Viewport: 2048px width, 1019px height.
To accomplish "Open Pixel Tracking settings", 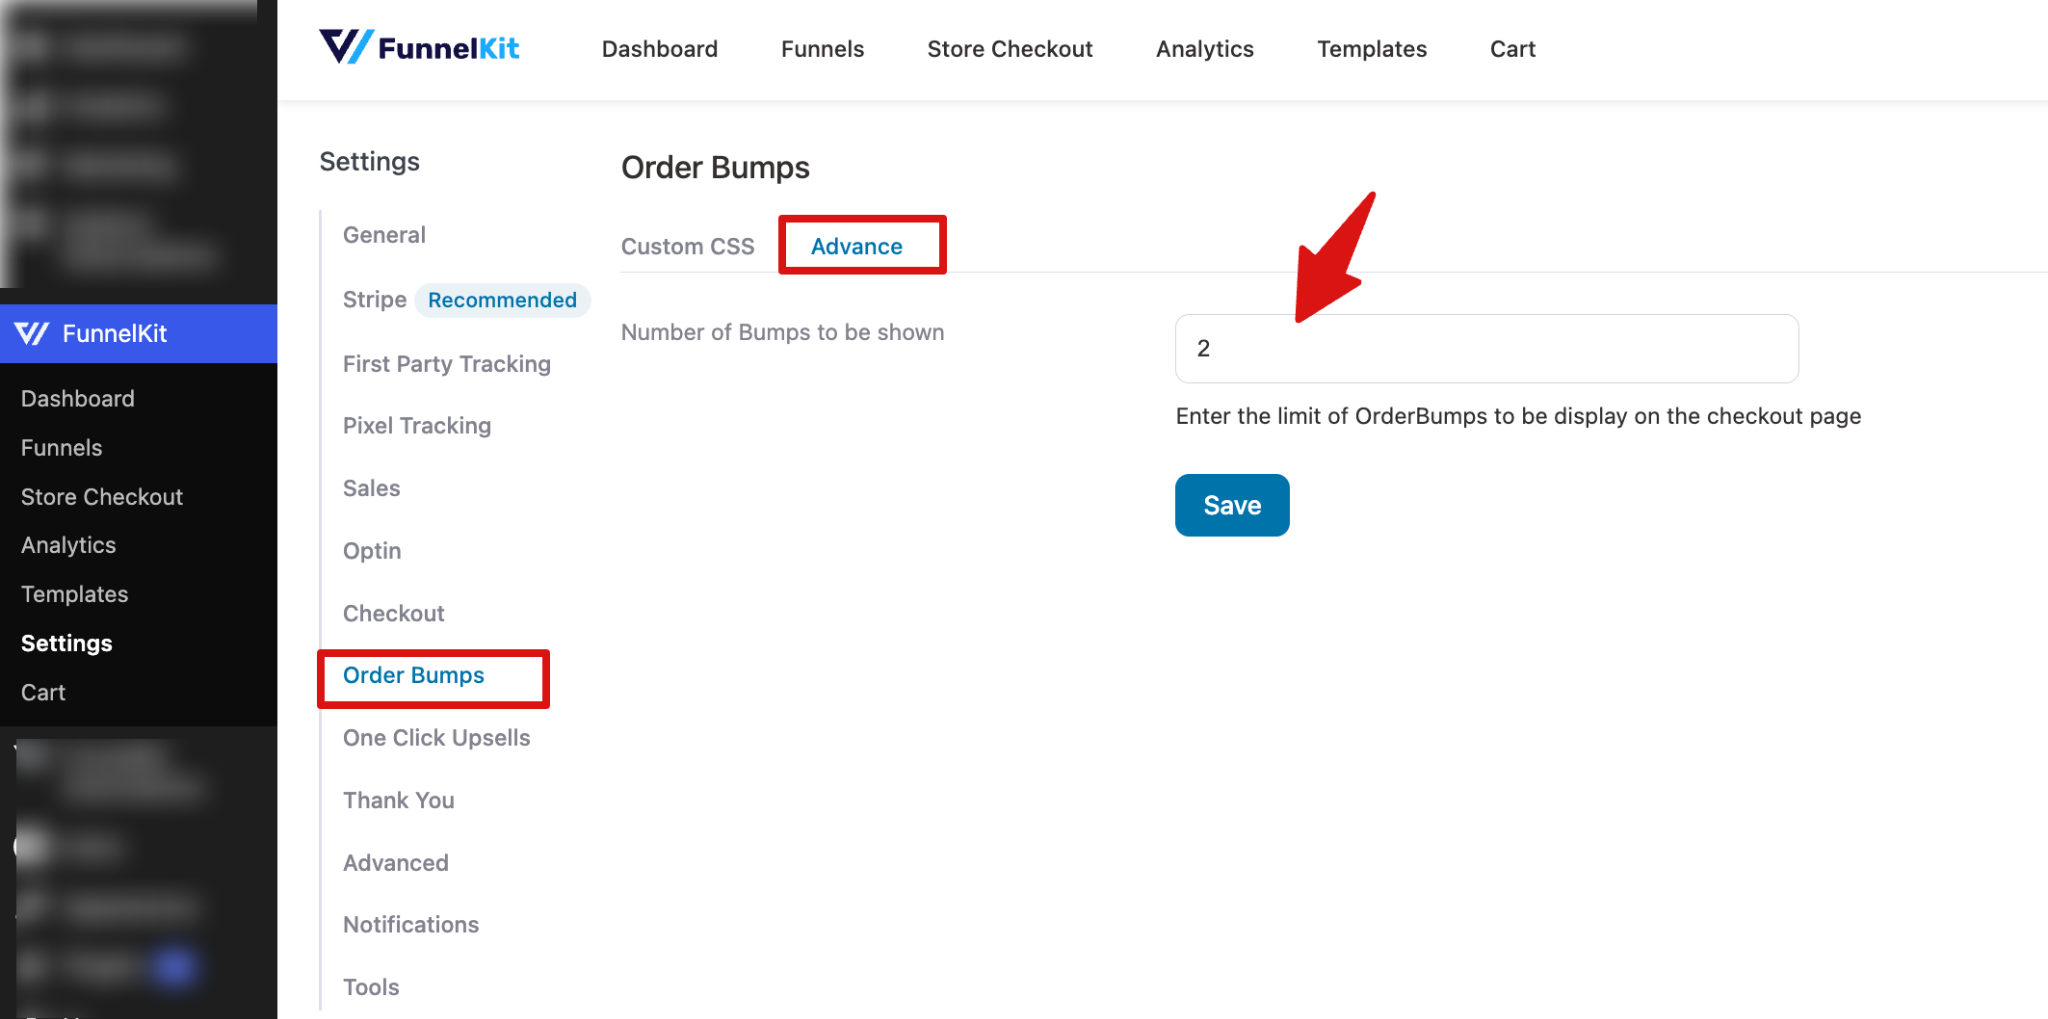I will point(417,426).
